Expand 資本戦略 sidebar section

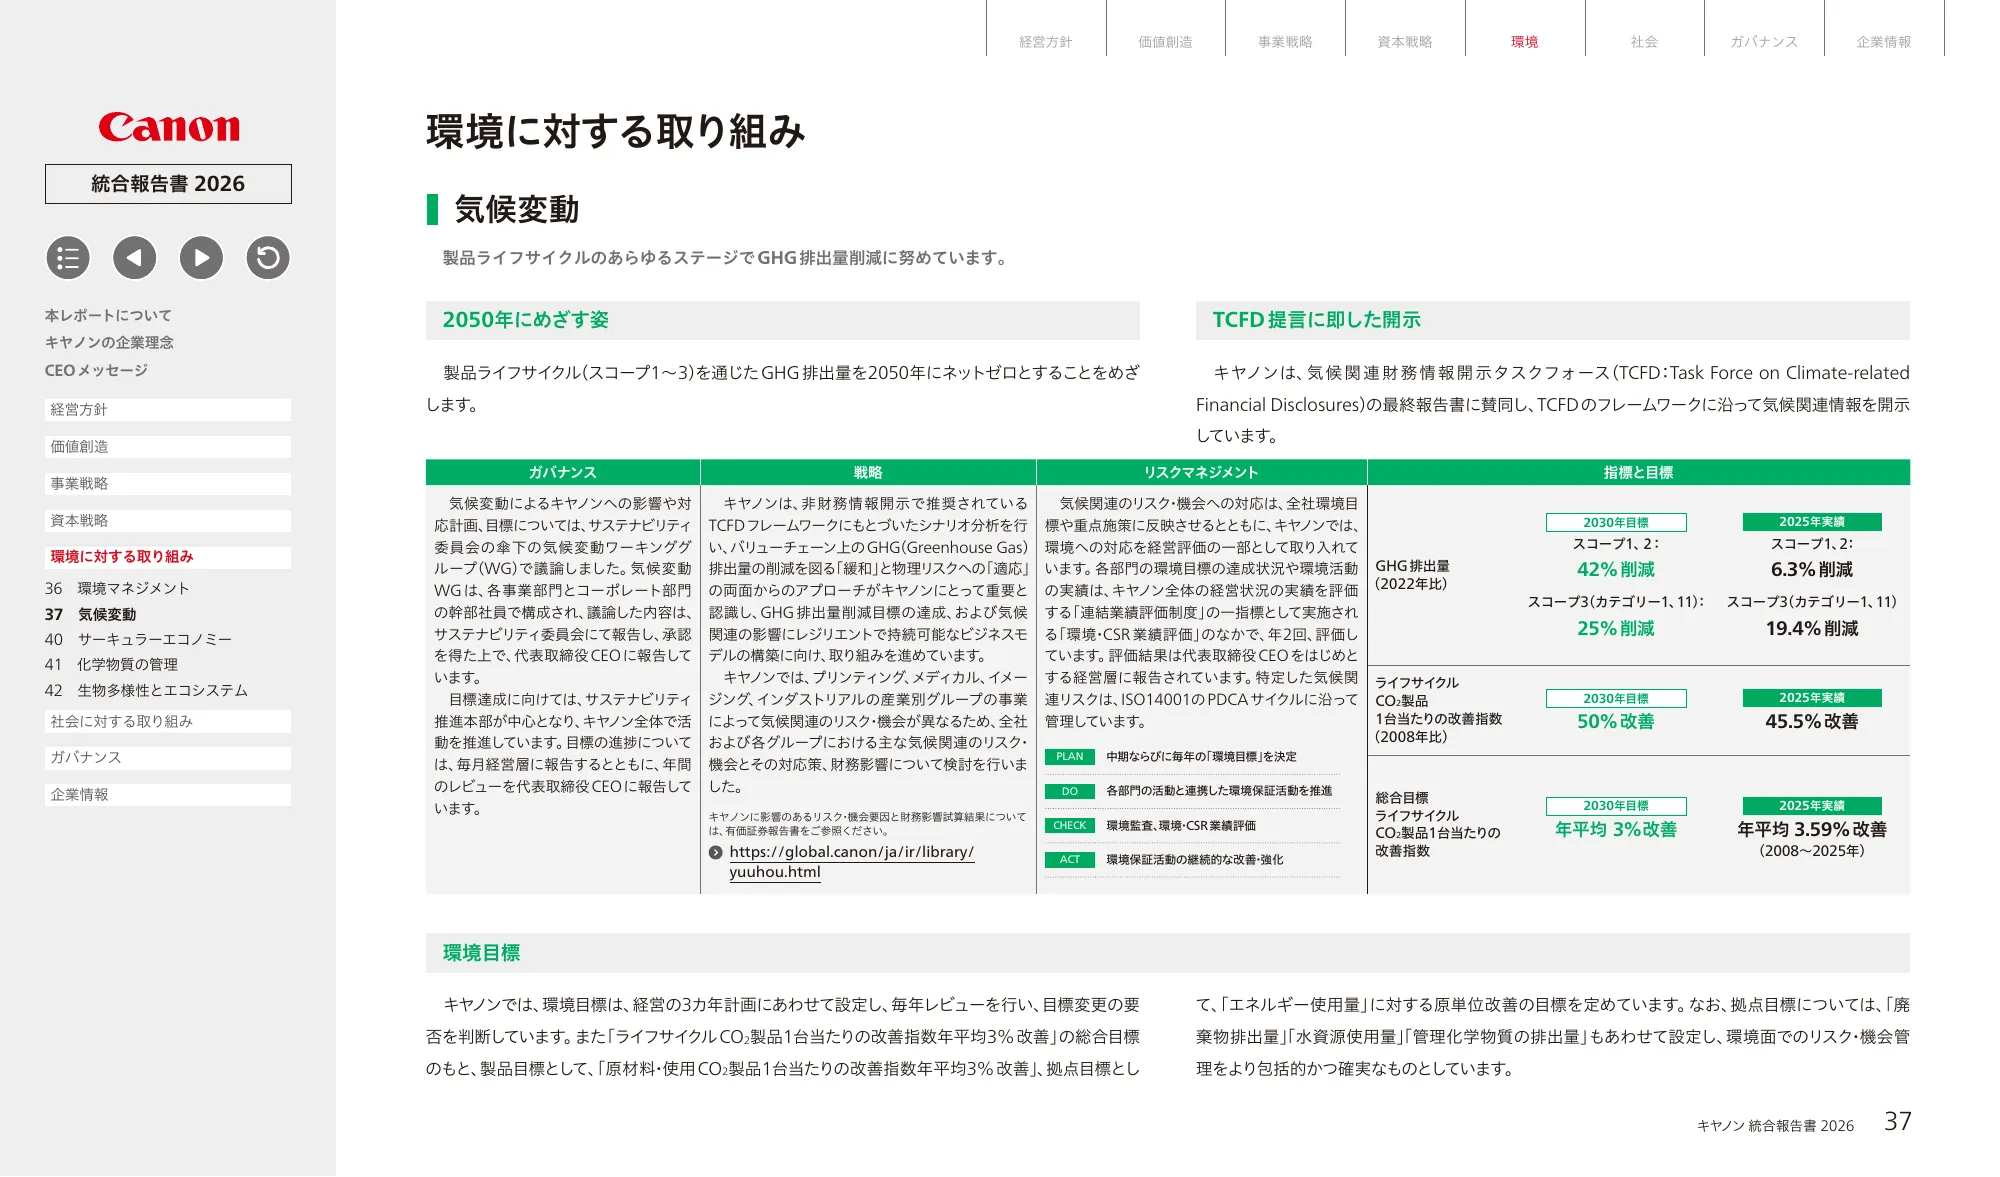coord(168,521)
